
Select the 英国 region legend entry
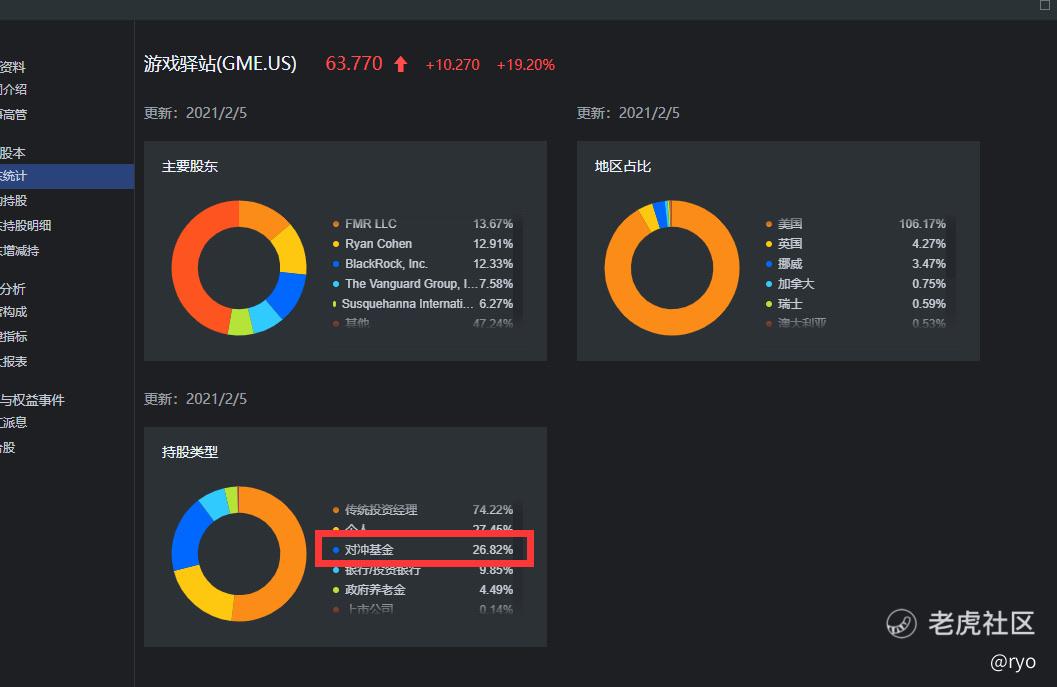[x=790, y=244]
